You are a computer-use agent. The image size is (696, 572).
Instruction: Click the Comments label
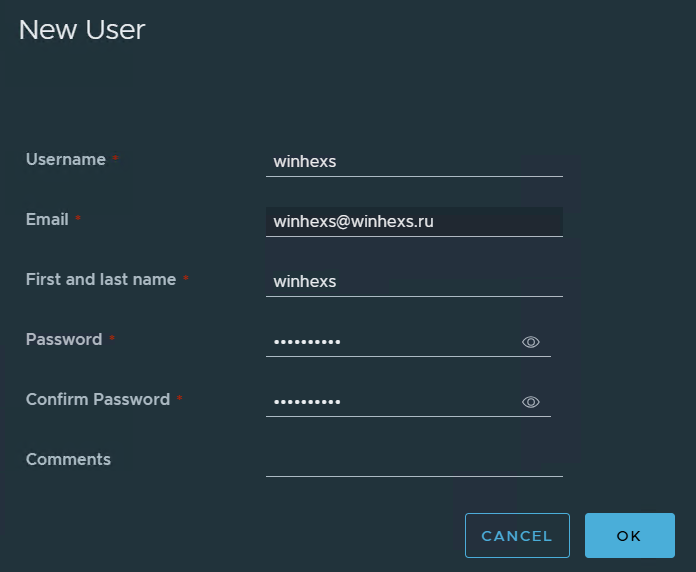point(68,459)
